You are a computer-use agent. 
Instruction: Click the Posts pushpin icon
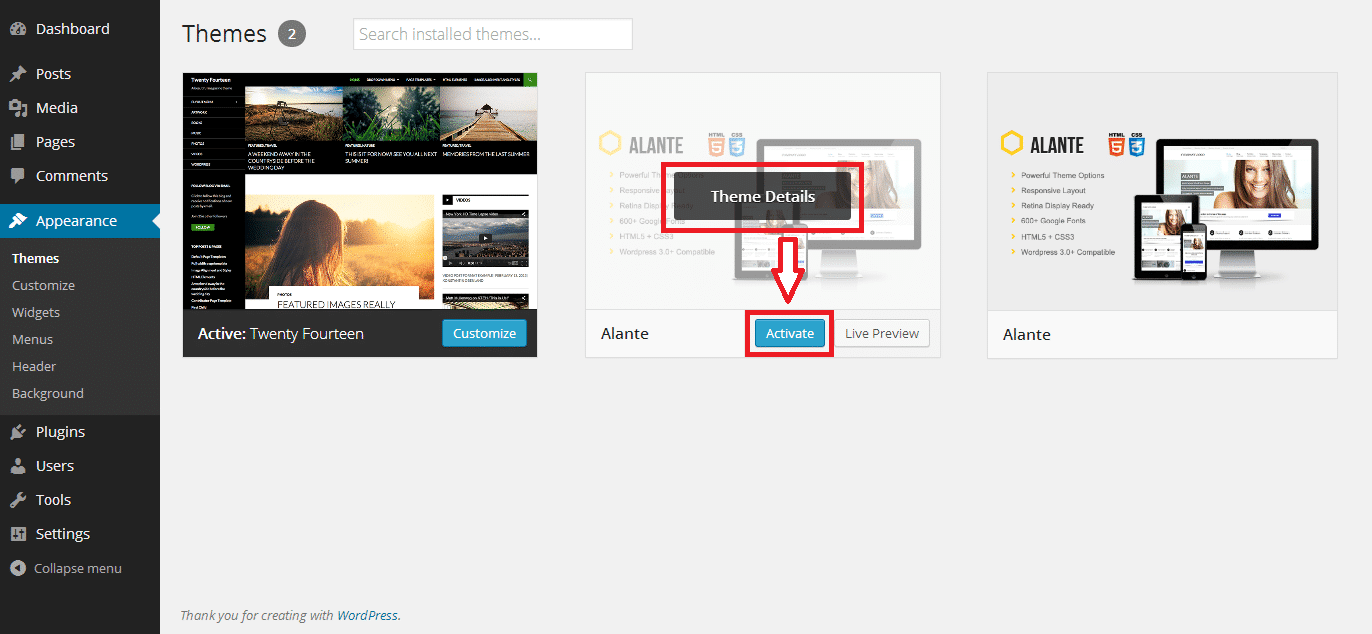tap(18, 74)
